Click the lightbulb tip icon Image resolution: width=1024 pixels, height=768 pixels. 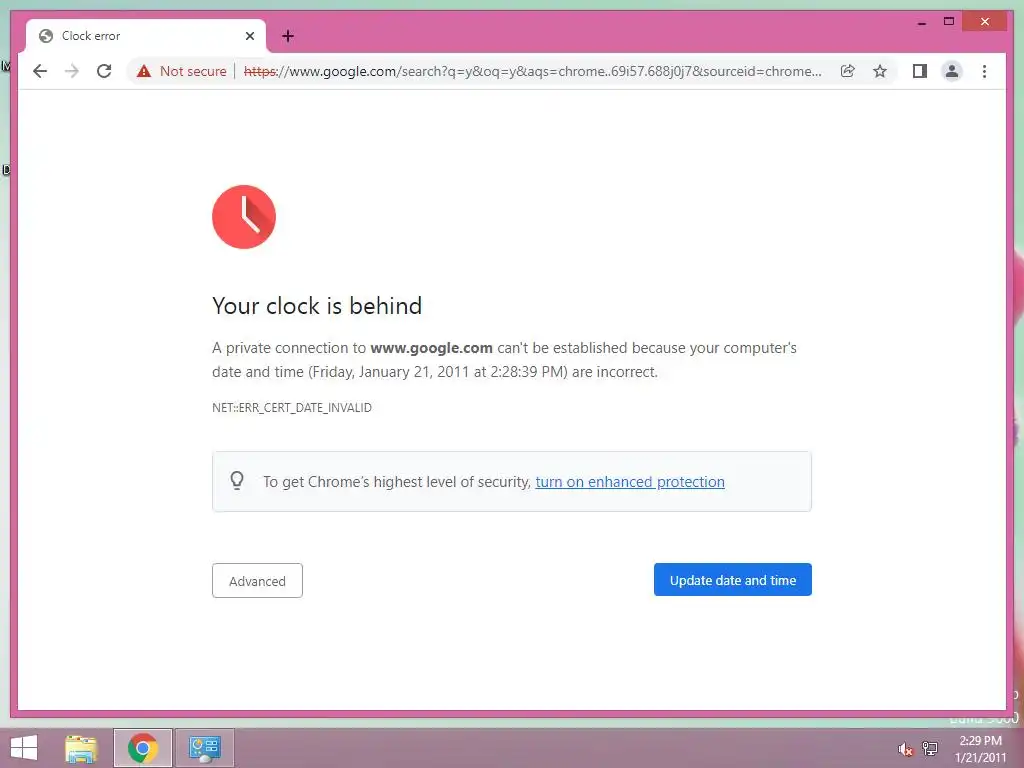[x=237, y=481]
